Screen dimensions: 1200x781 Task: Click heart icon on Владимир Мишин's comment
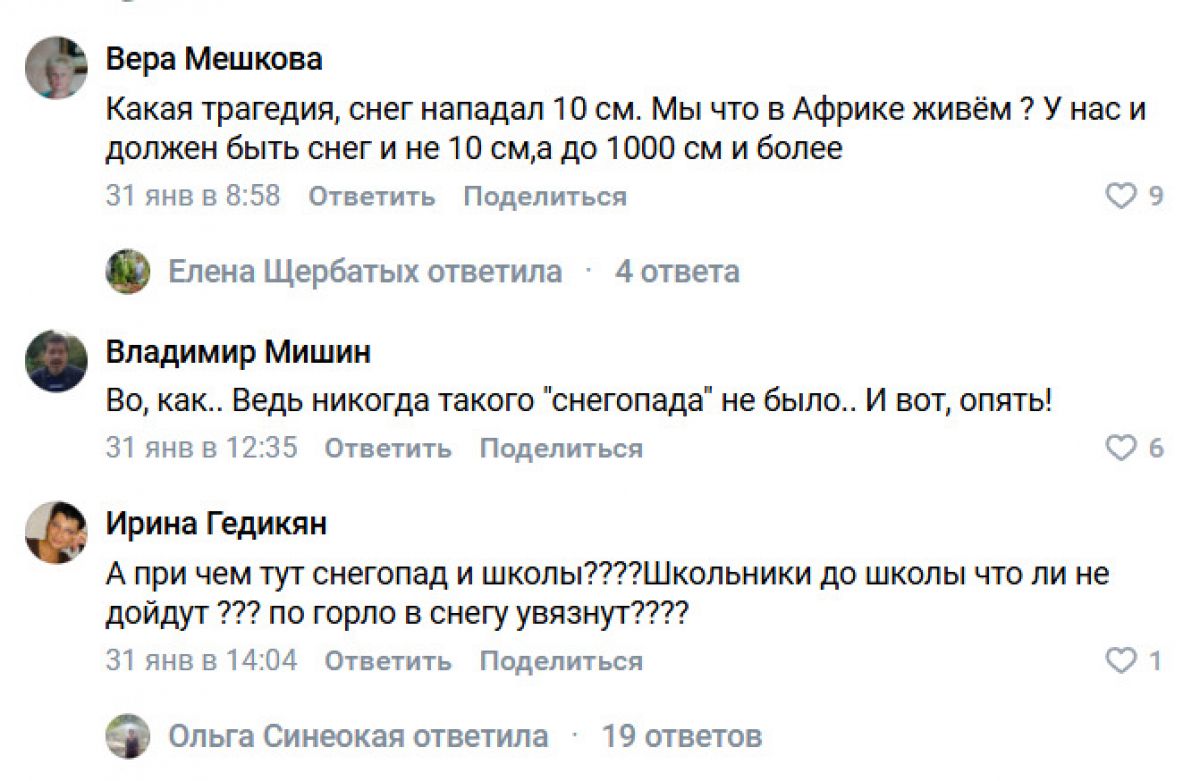(x=1121, y=448)
